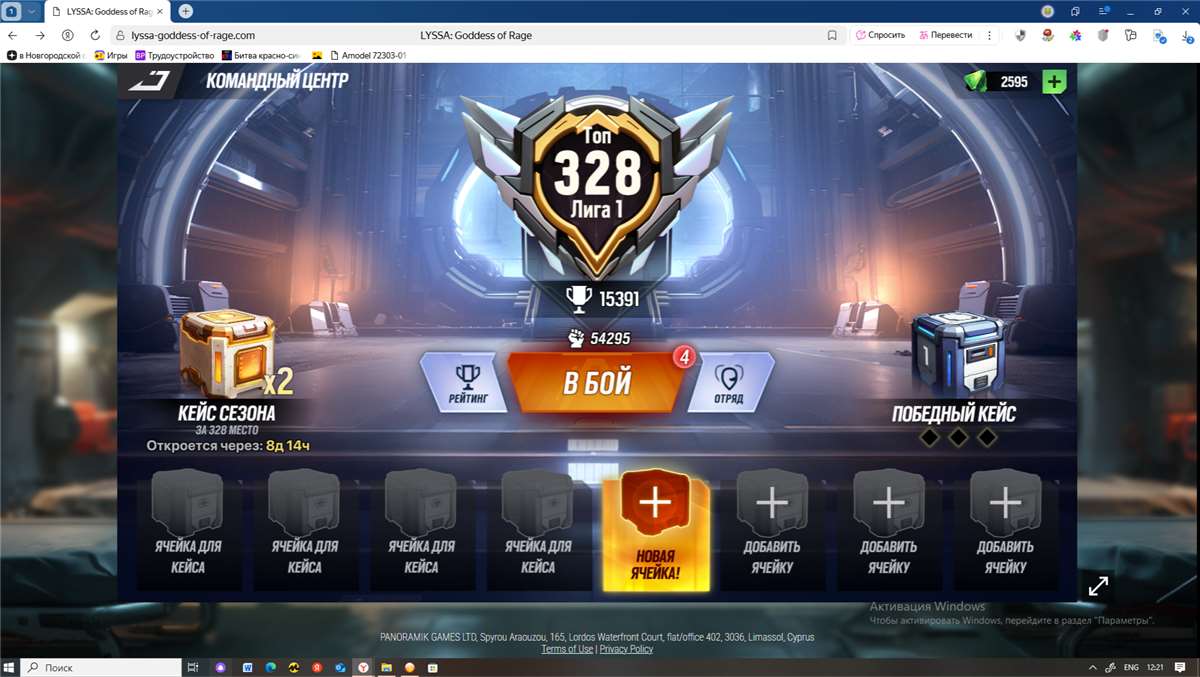Click the lock icon in the address bar
This screenshot has height=677, width=1200.
(x=121, y=35)
